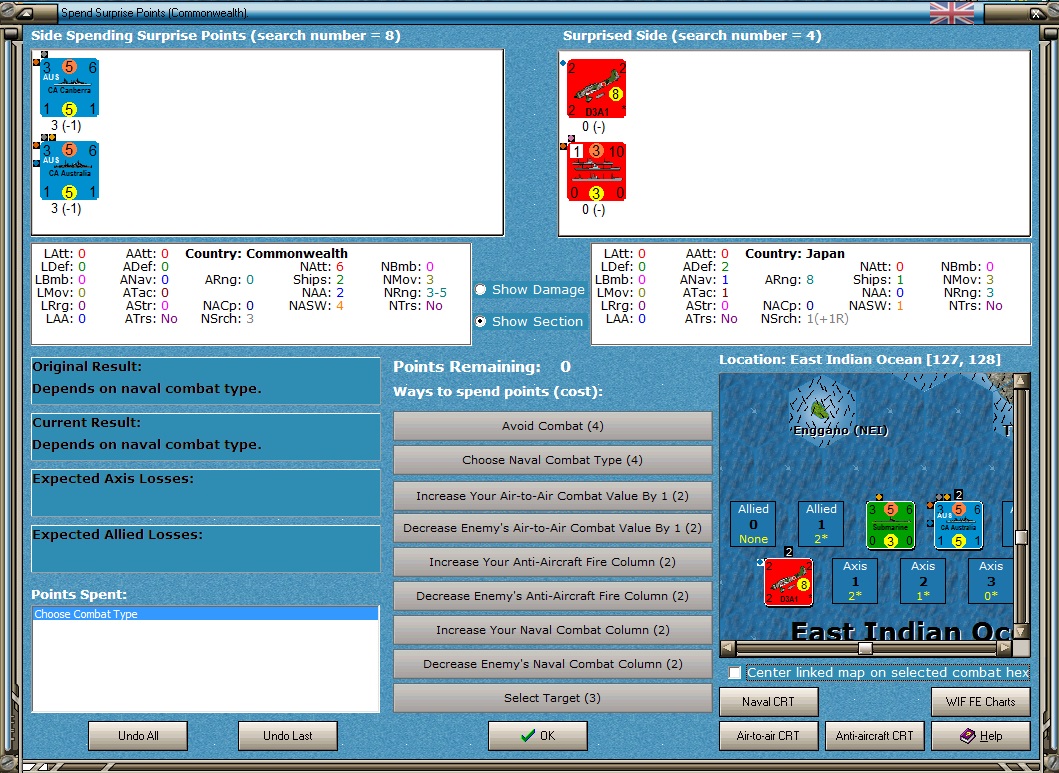The height and width of the screenshot is (773, 1059).
Task: Confirm with the OK button
Action: 538,735
